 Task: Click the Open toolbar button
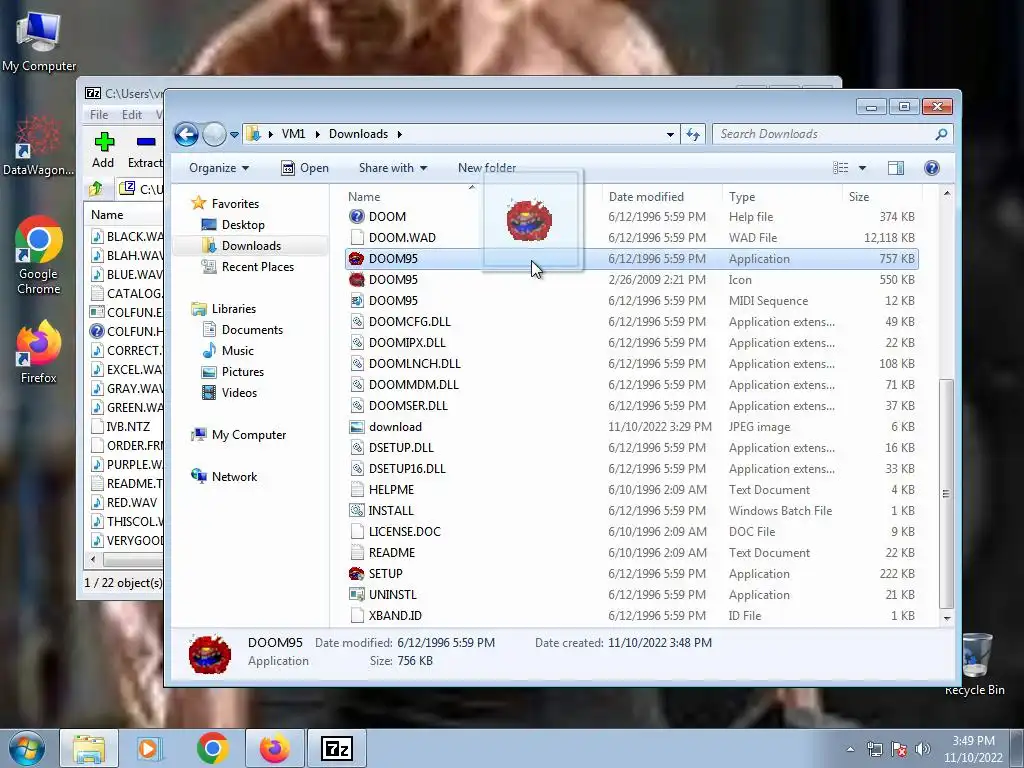pos(305,168)
